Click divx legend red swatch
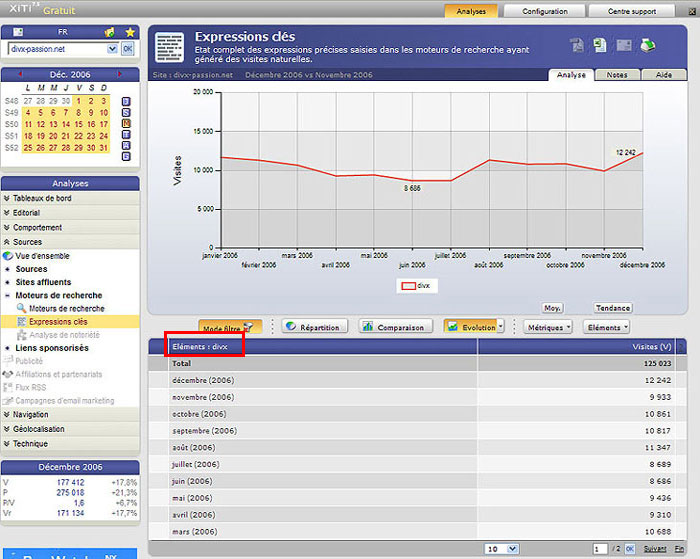Screen dimensions: 700x559 point(408,286)
